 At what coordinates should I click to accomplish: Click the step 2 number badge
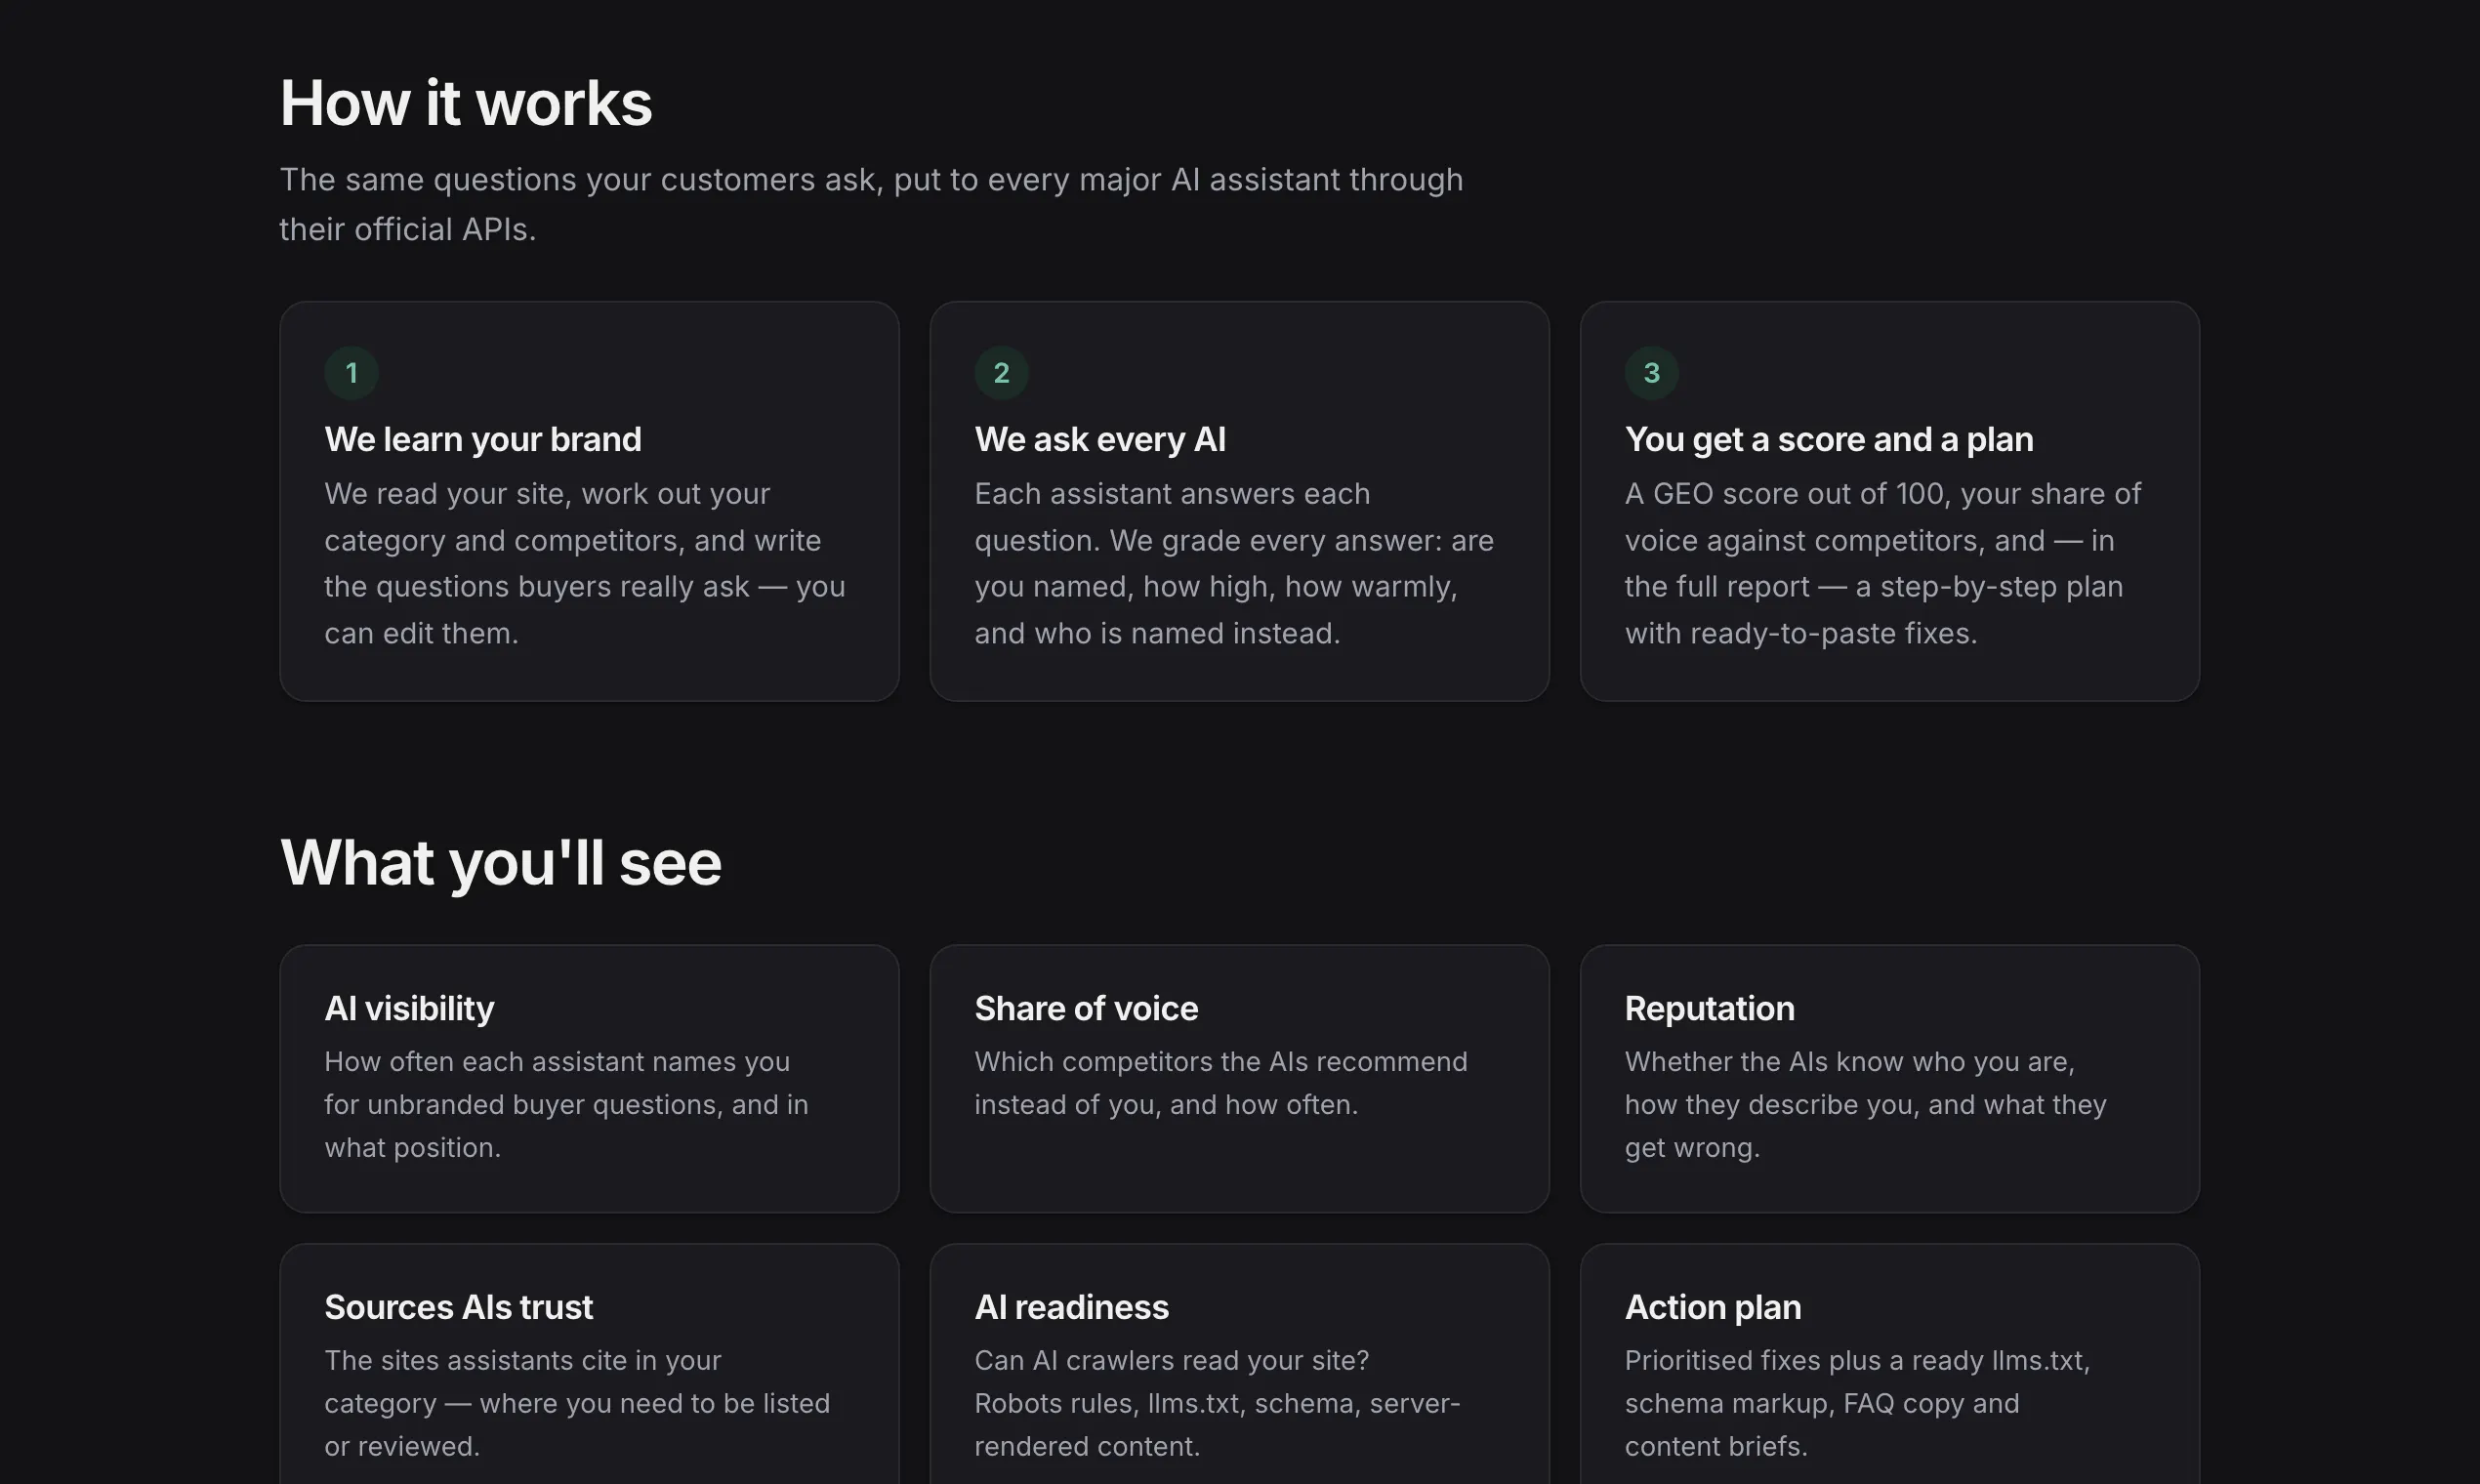[x=1001, y=373]
